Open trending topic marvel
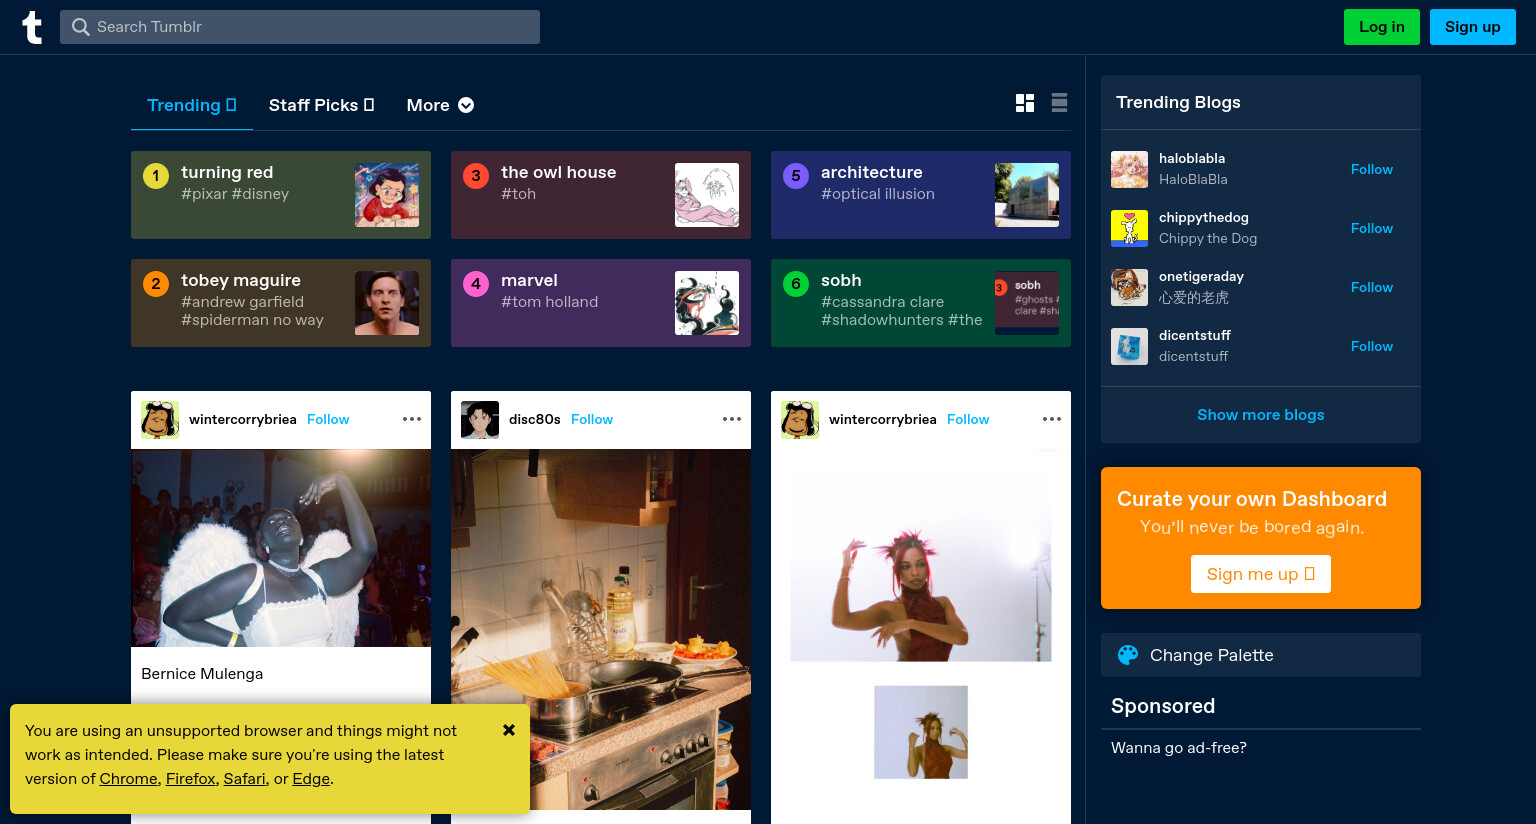This screenshot has height=824, width=1536. click(601, 303)
